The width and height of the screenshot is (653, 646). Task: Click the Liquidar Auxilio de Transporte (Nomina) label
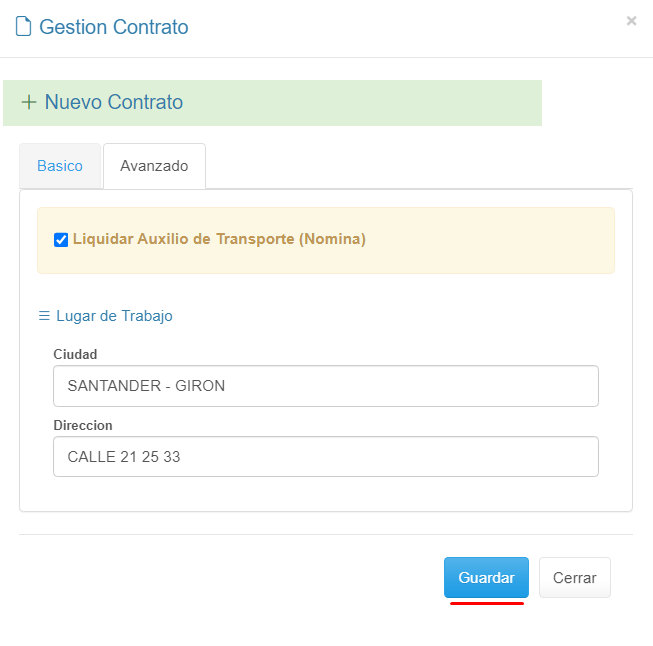pos(219,239)
